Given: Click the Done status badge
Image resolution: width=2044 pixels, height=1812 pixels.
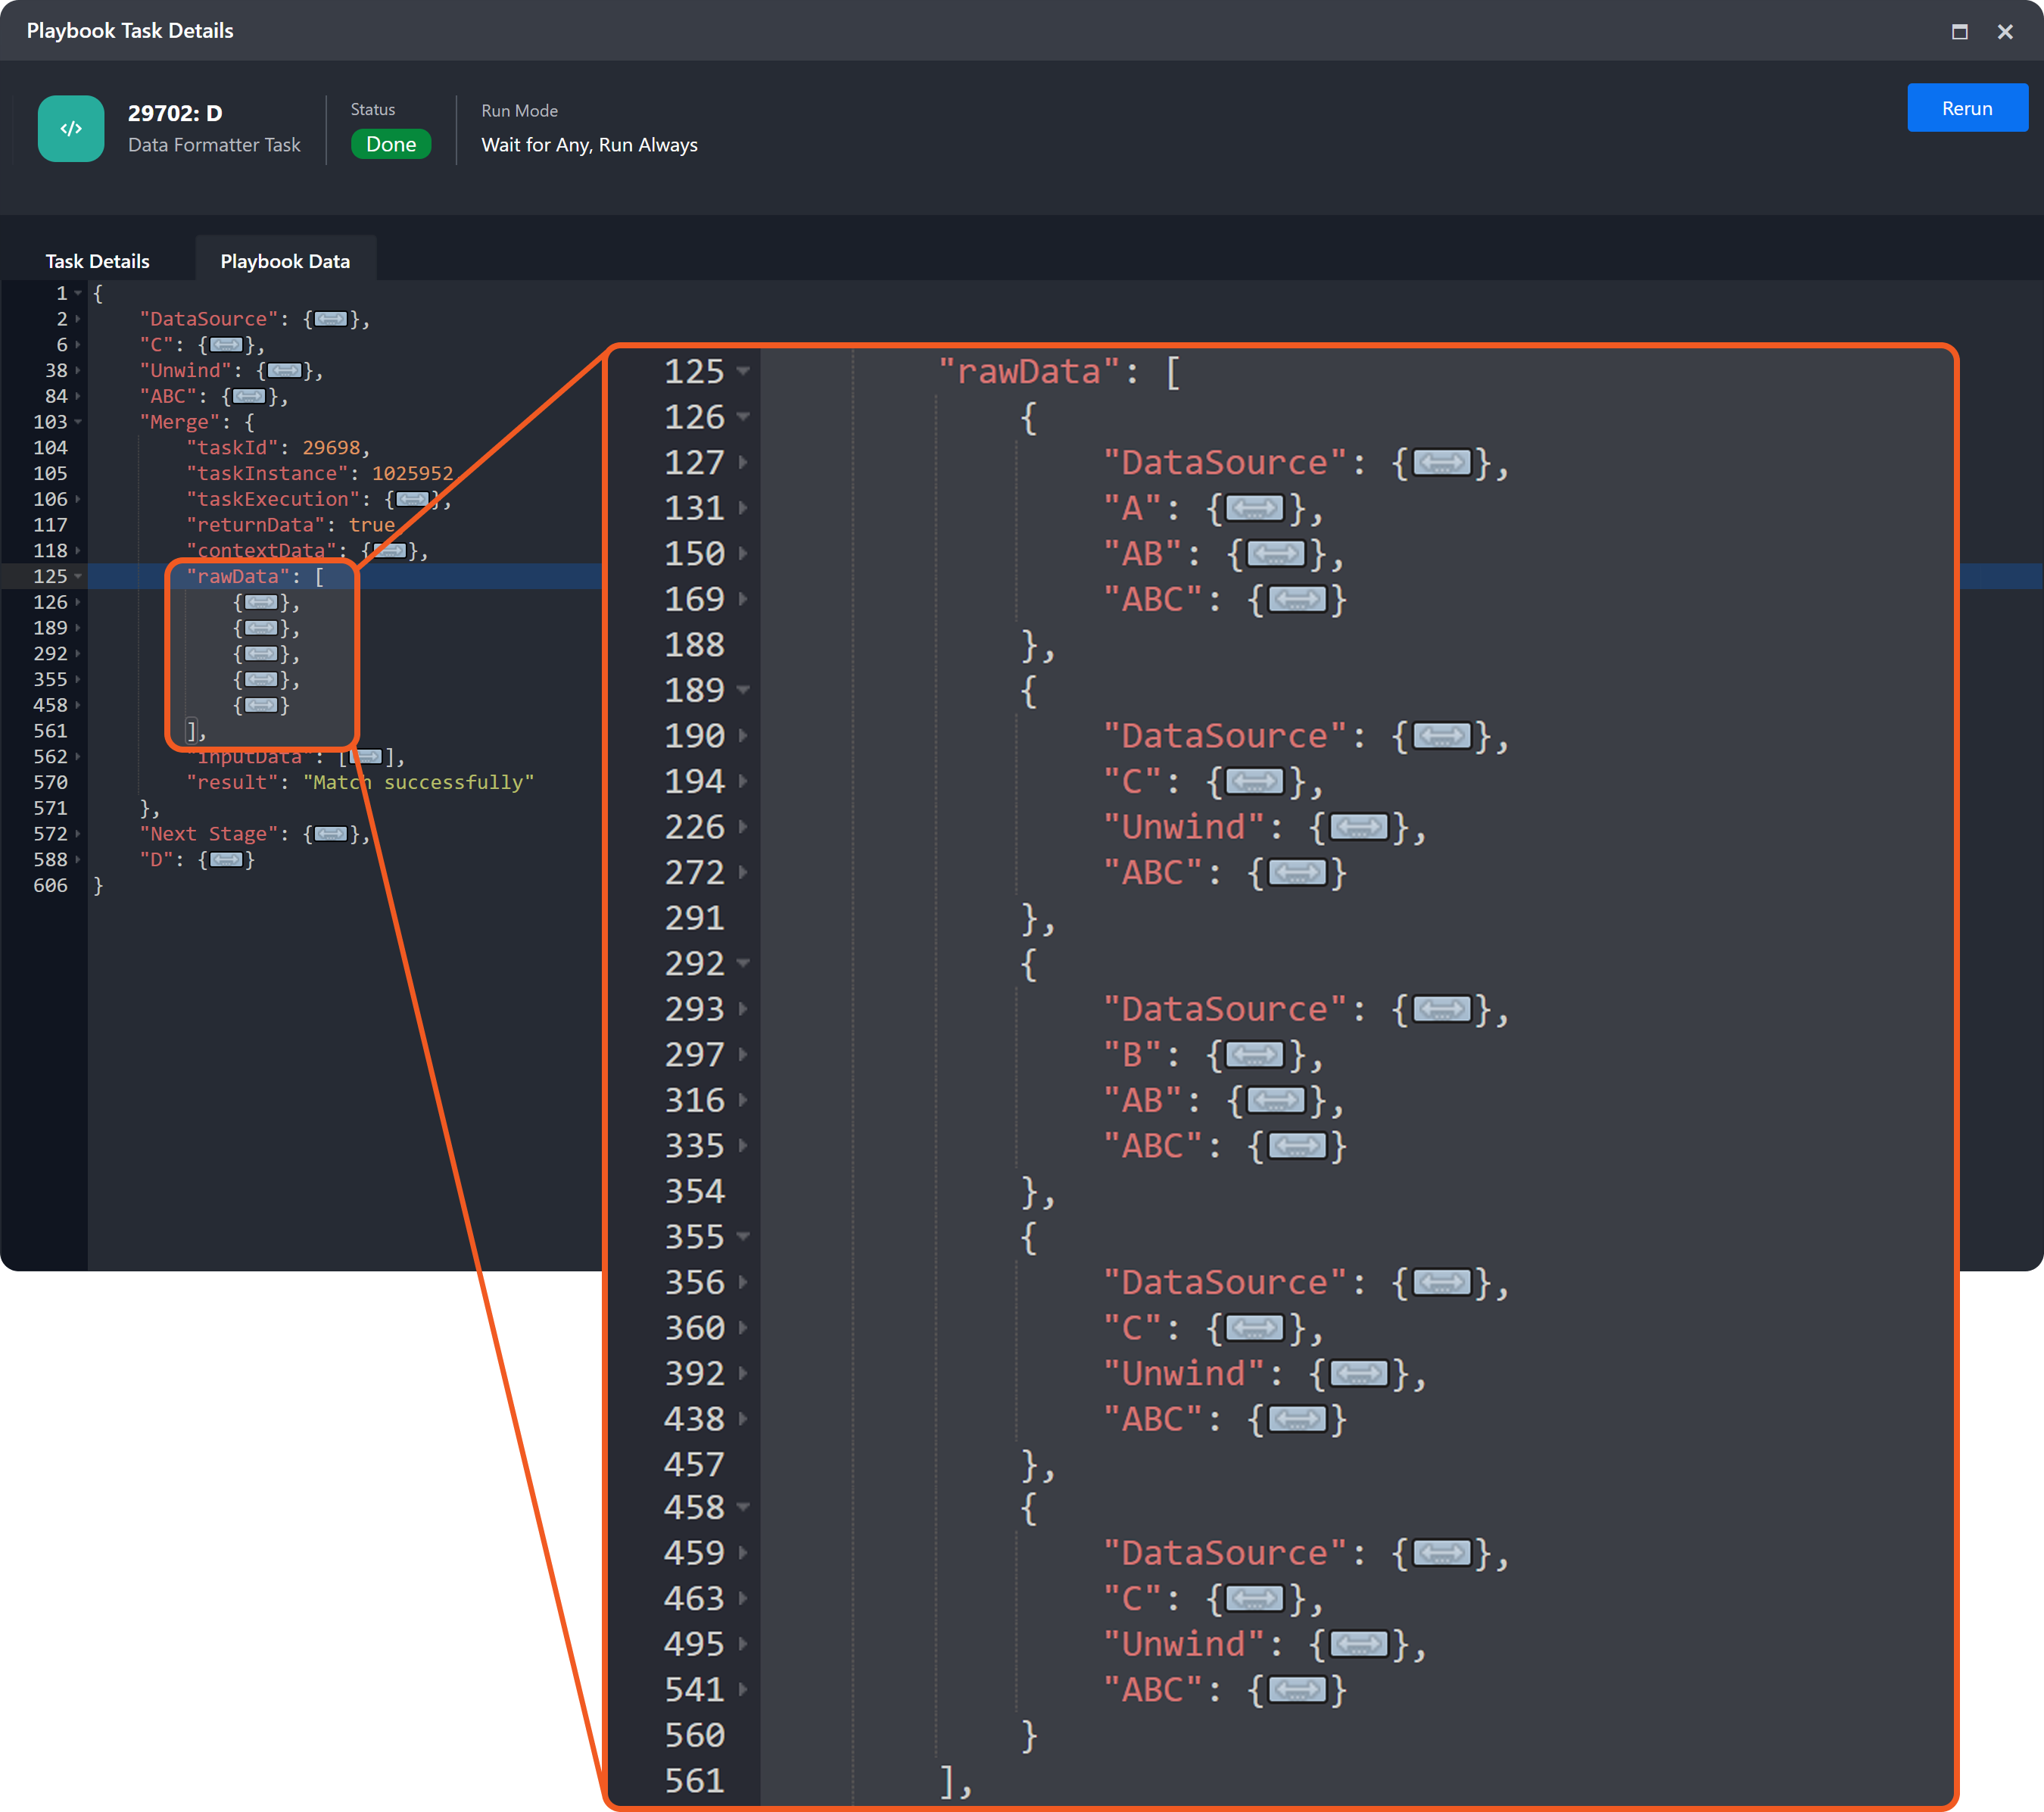Looking at the screenshot, I should point(391,144).
